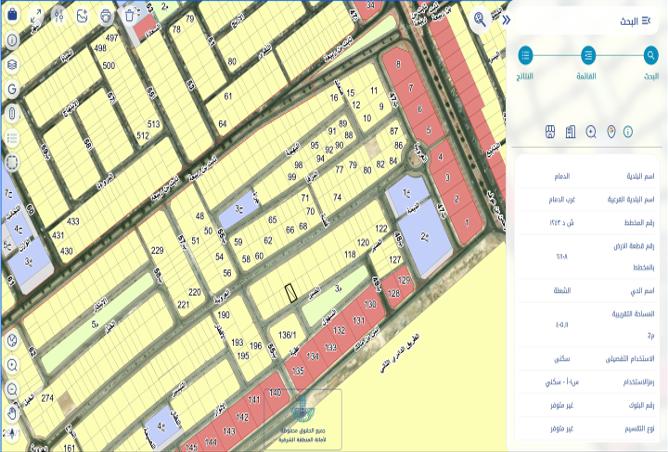Switch to the النتائج step tab
Screen dimensions: 668x452
(x=526, y=56)
